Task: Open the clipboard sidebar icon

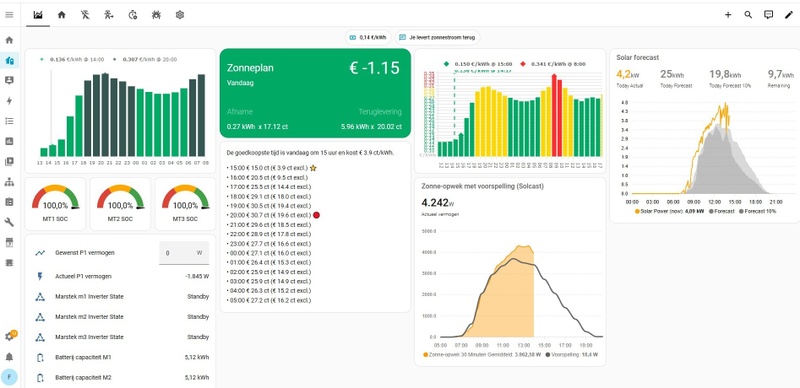Action: 9,202
